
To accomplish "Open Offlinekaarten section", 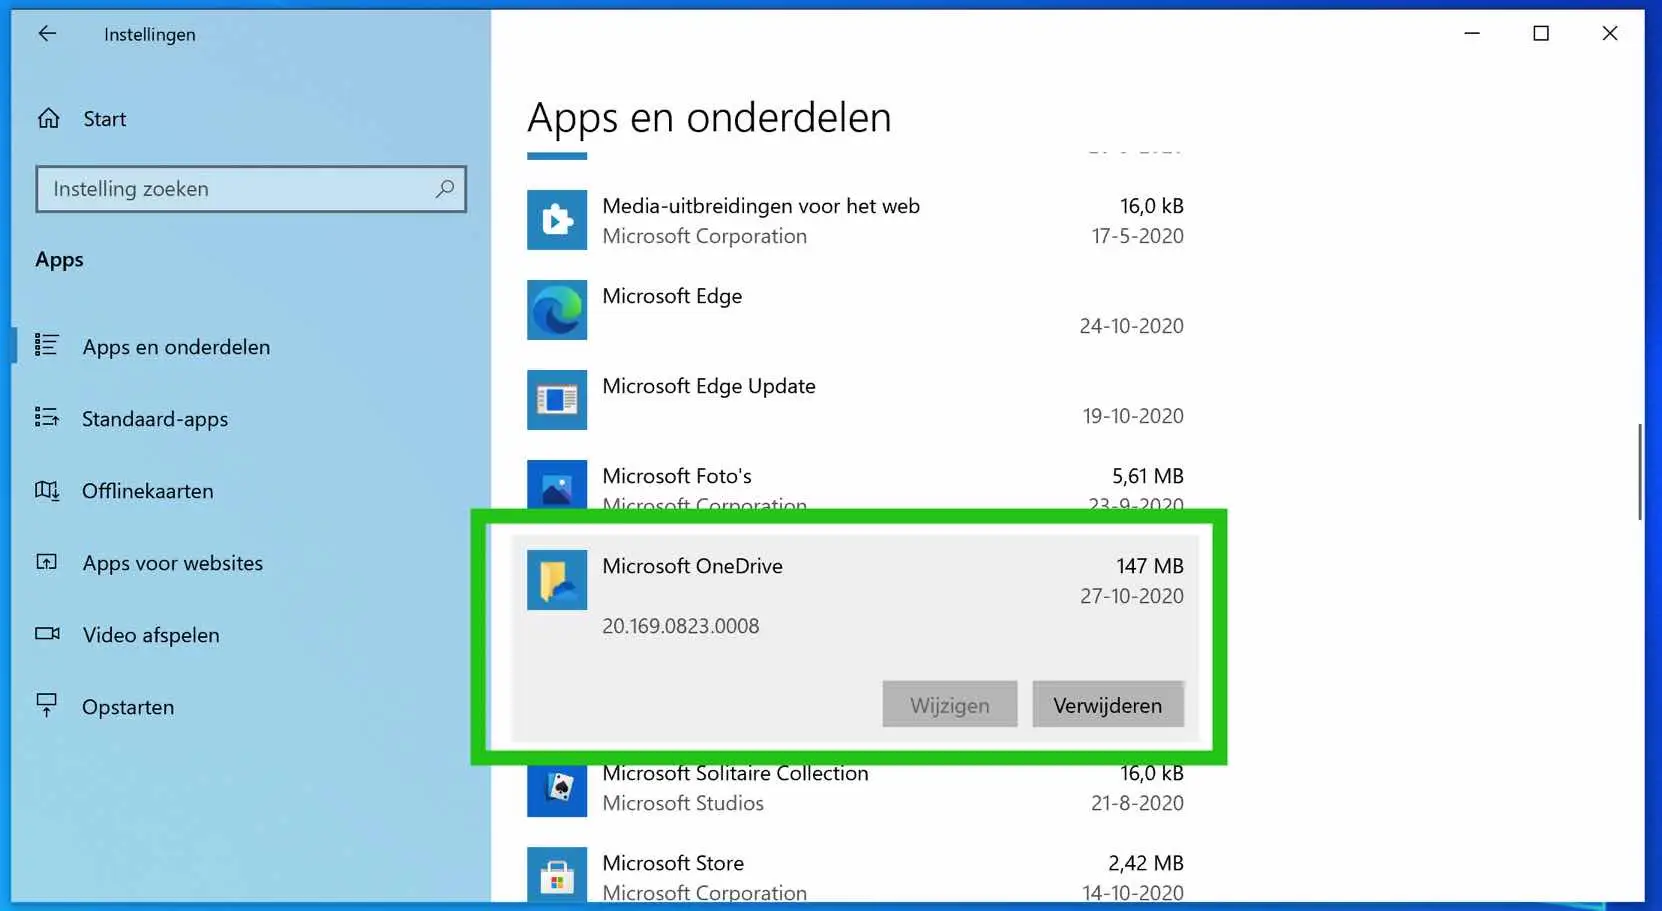I will pyautogui.click(x=148, y=491).
